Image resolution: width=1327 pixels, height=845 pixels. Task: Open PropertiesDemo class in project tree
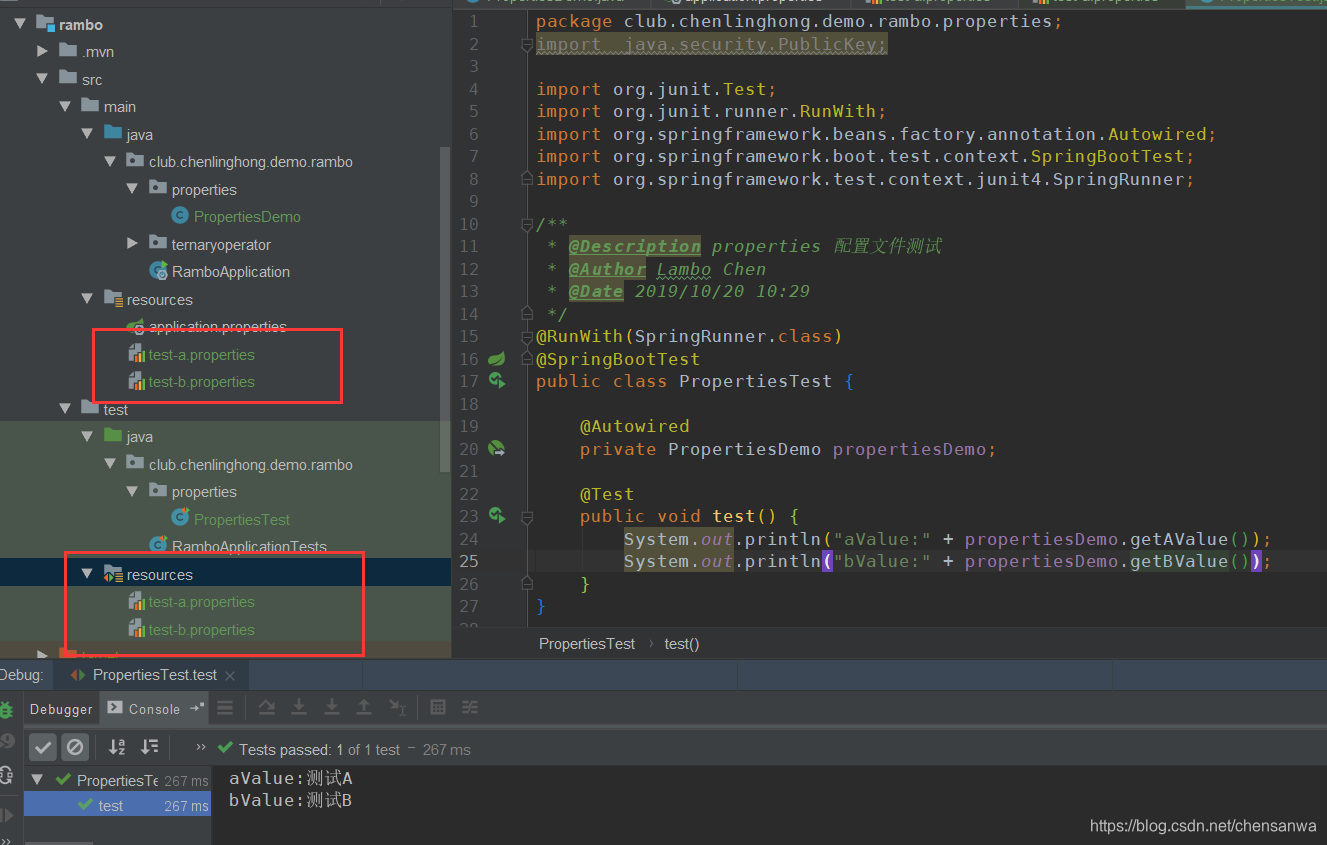[x=247, y=216]
